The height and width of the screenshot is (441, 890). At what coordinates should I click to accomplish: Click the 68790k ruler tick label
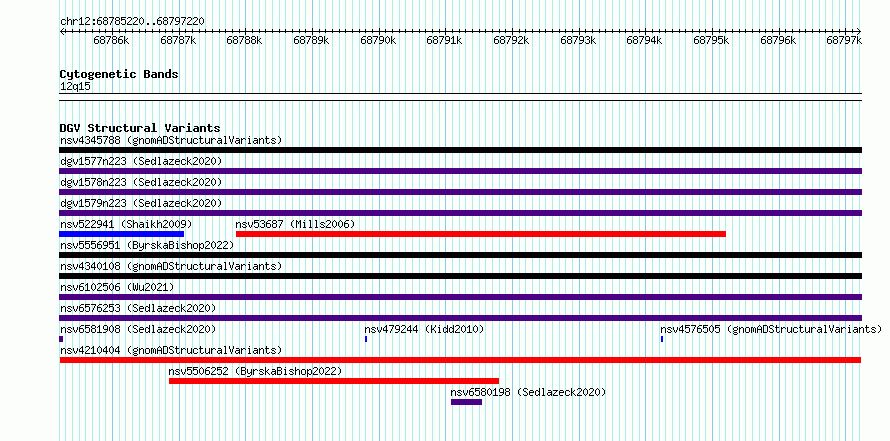379,40
